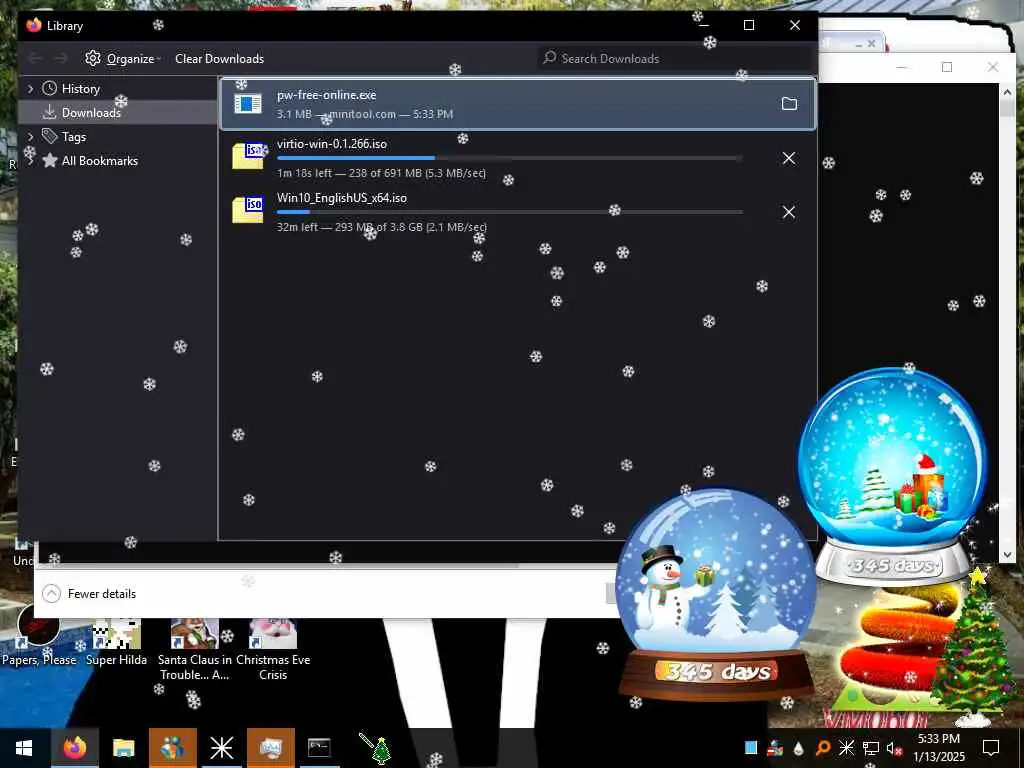Click the Library back arrow

point(35,59)
